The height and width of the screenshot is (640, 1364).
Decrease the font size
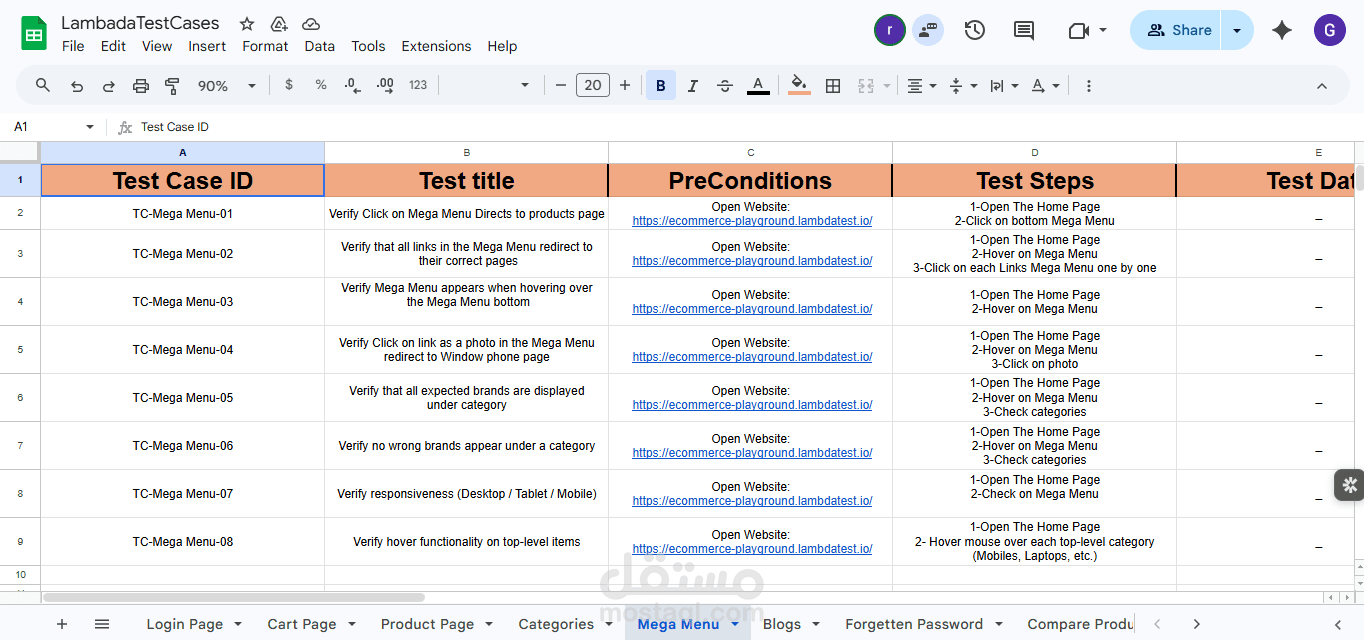coord(561,86)
